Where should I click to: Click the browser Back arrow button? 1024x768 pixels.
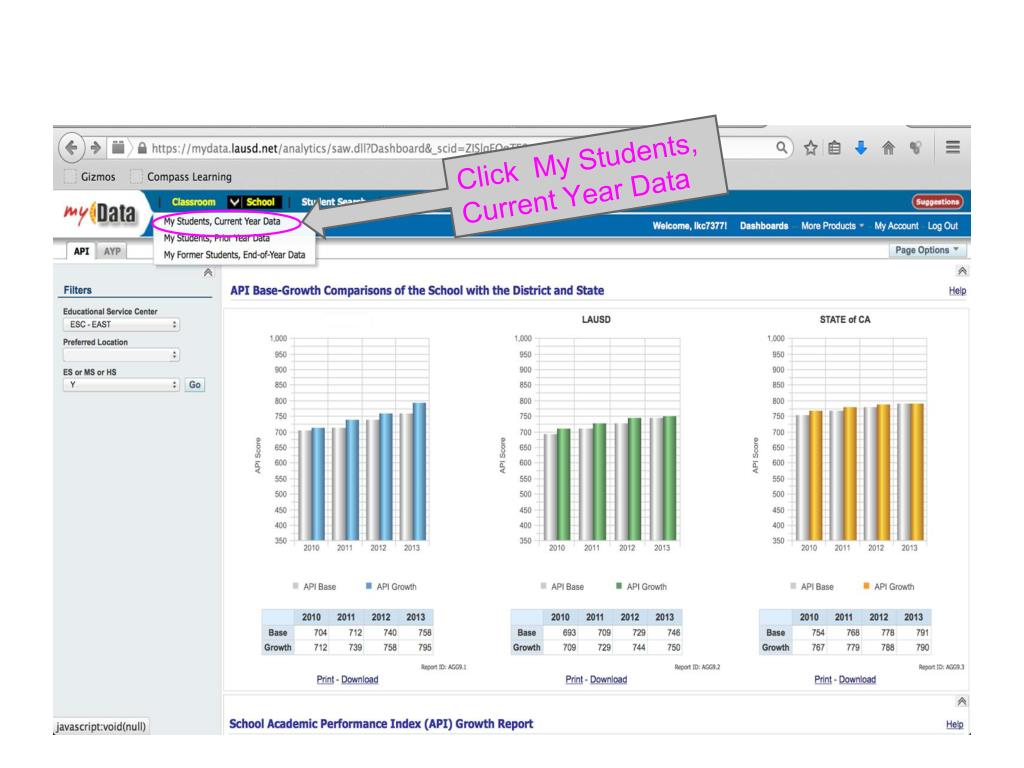click(x=72, y=148)
